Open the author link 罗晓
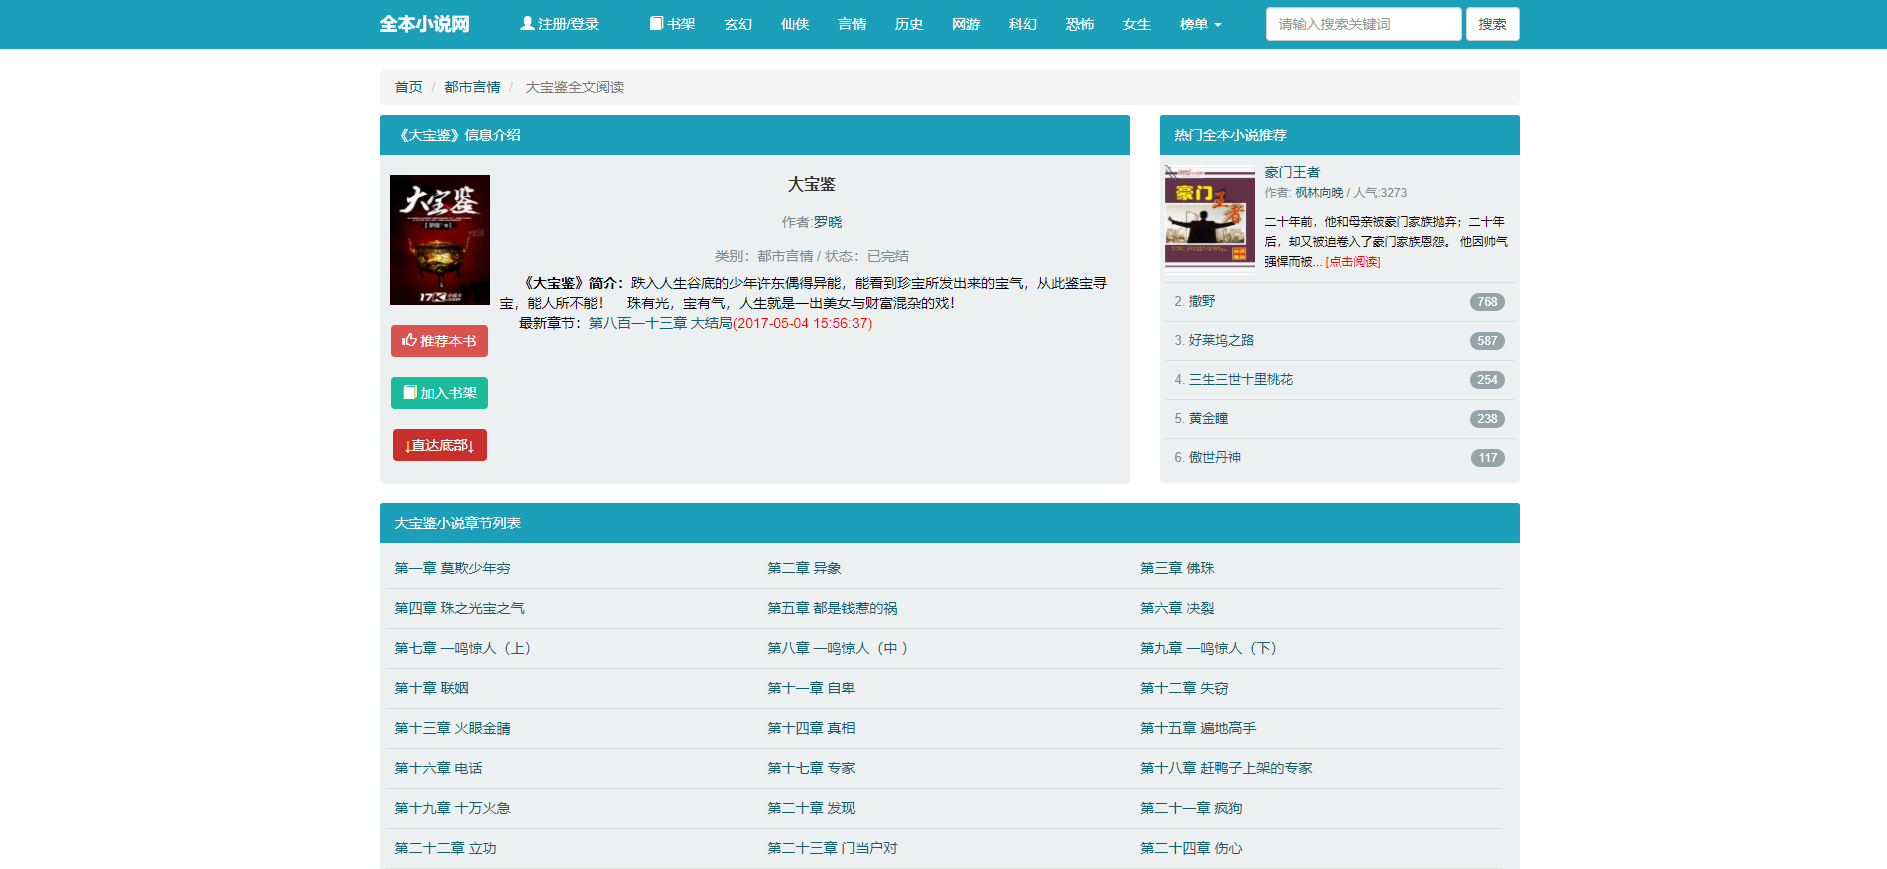This screenshot has width=1887, height=869. click(x=827, y=222)
